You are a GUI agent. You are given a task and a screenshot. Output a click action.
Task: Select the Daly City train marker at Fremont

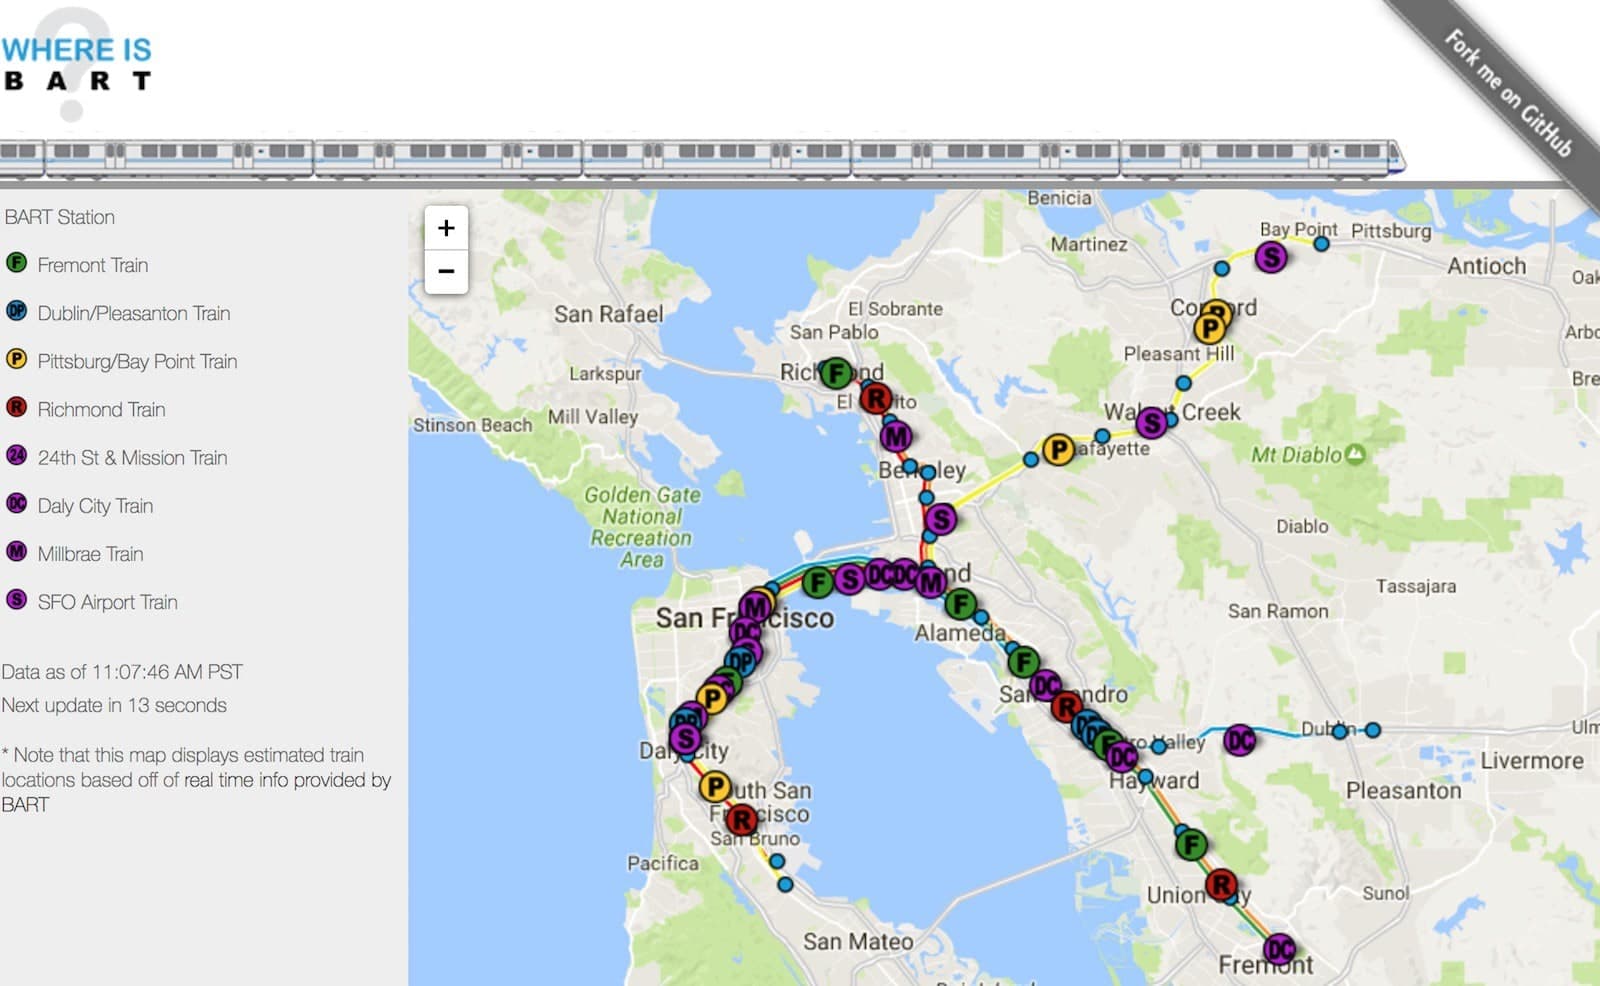pos(1280,949)
